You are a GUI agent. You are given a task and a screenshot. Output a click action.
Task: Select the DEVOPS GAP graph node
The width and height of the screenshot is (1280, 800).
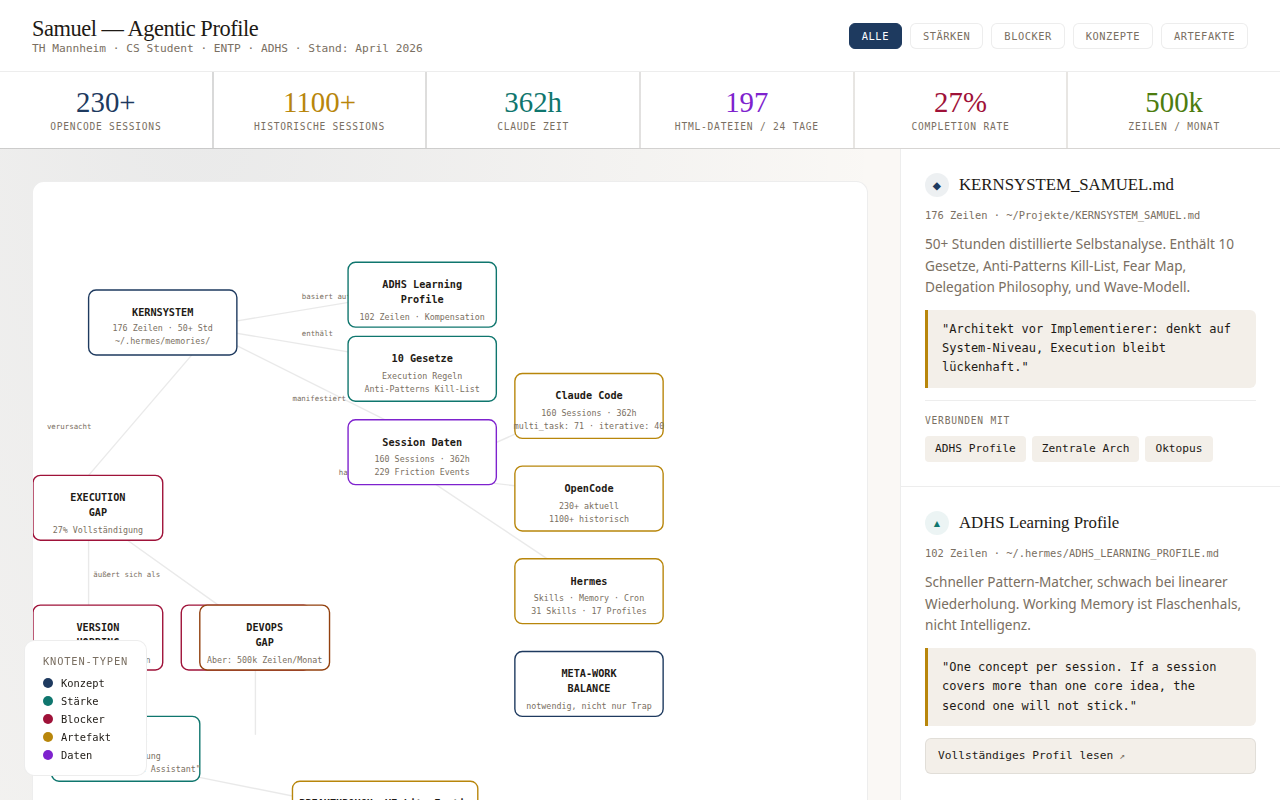click(264, 637)
